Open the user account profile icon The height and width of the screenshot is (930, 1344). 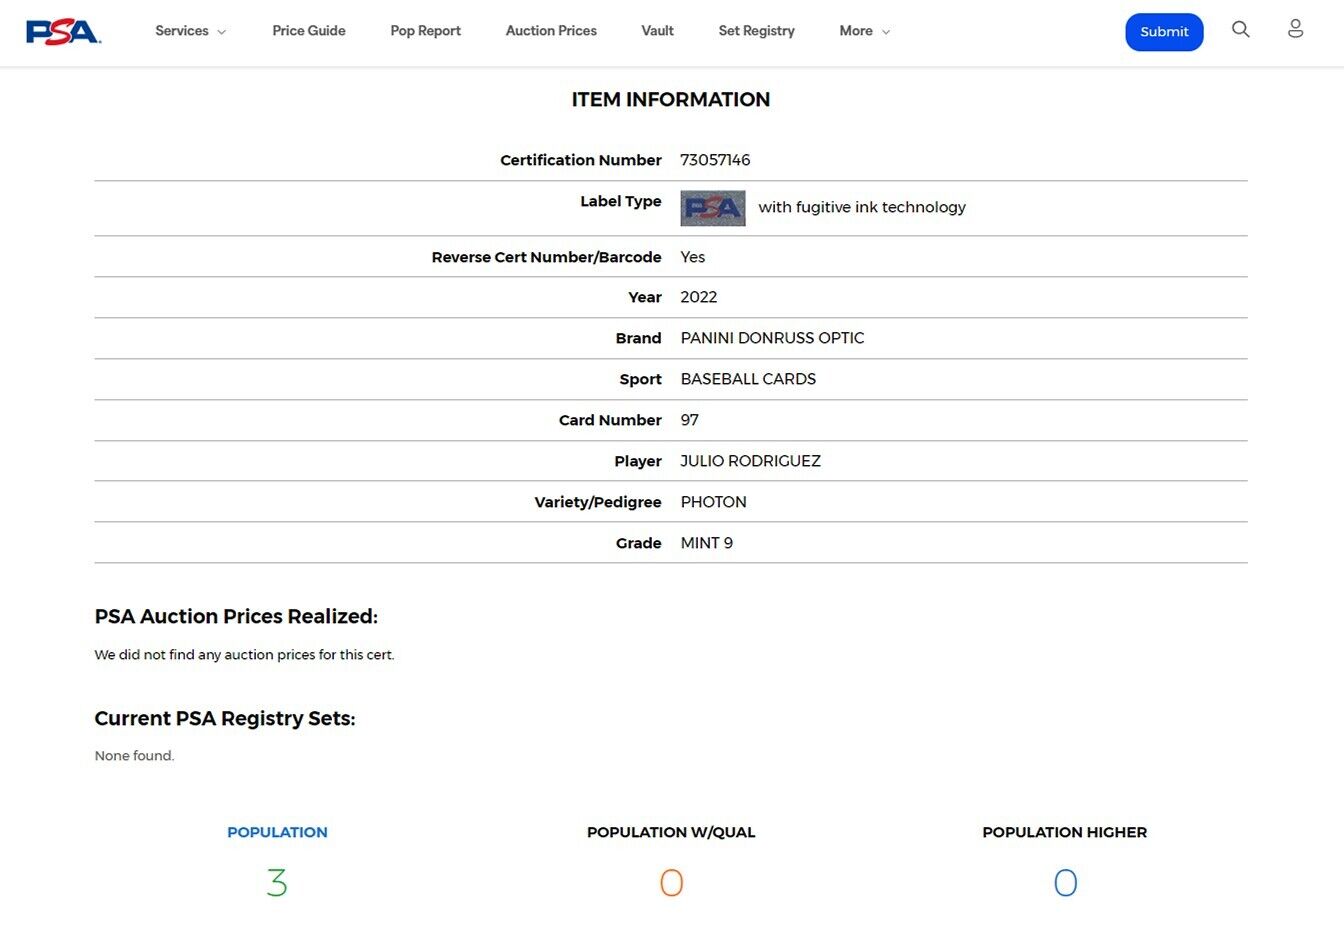click(x=1295, y=30)
